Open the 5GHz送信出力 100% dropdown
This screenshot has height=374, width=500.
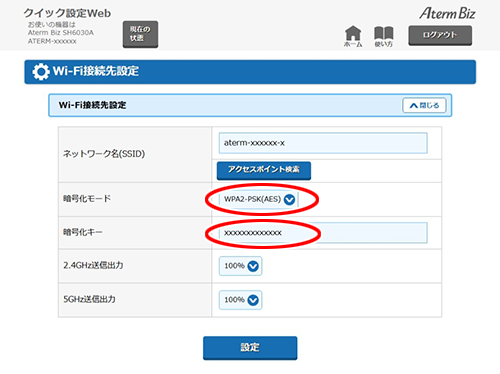point(240,300)
